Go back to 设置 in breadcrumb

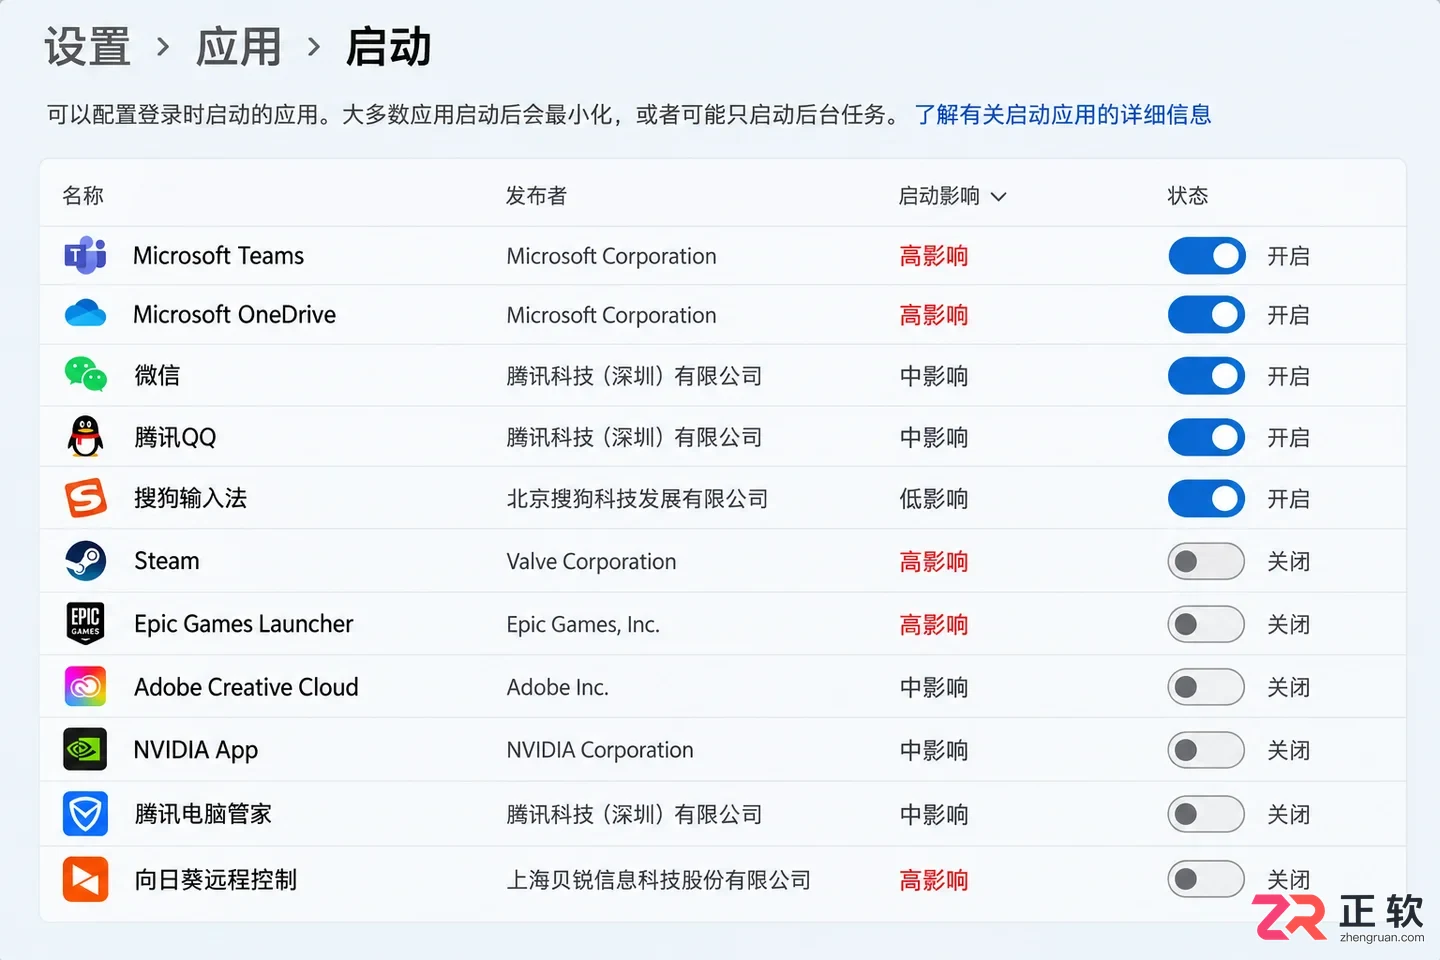88,47
